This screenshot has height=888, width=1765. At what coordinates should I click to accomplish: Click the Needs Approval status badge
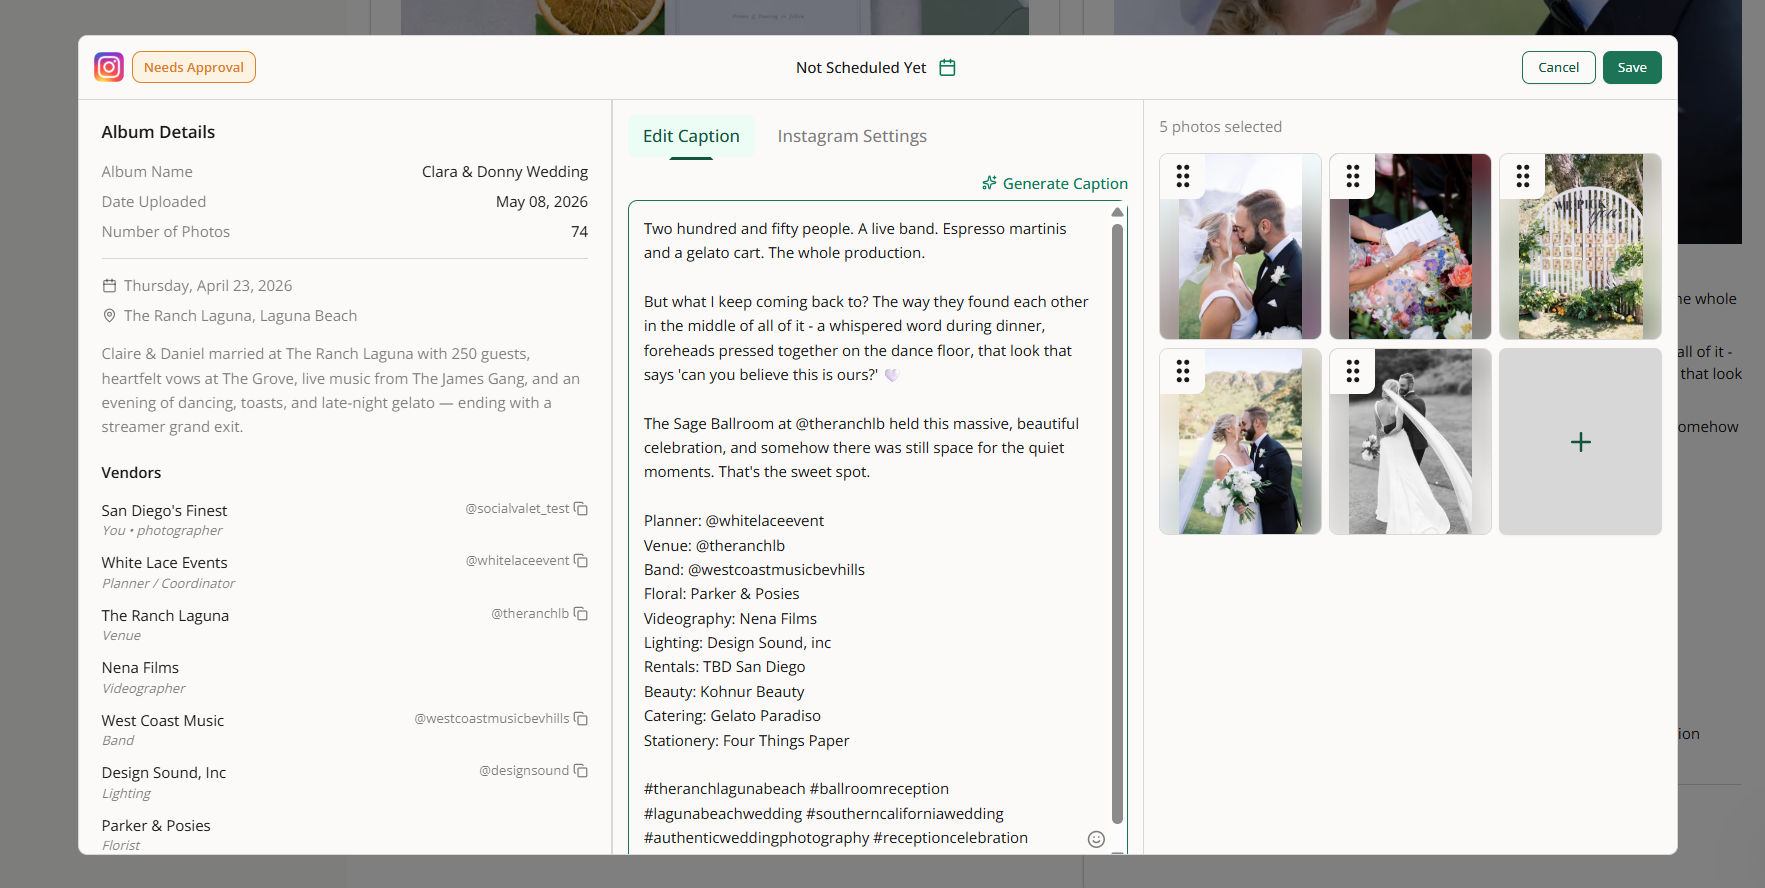pos(194,67)
